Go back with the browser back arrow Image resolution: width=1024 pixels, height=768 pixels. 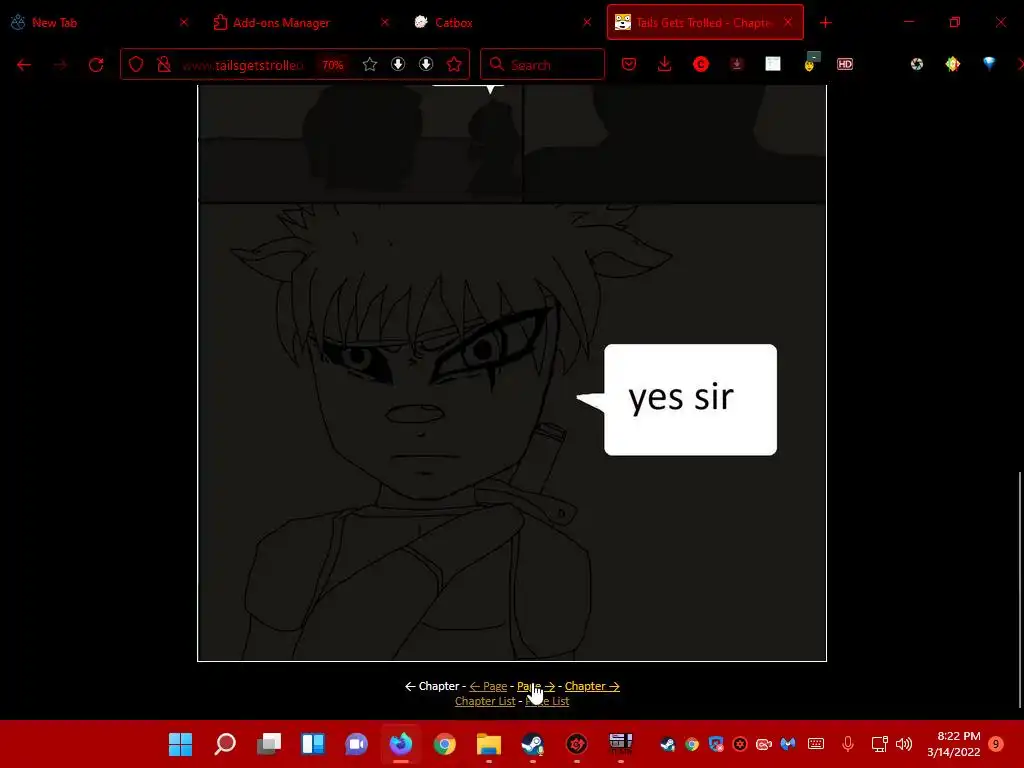pos(24,65)
